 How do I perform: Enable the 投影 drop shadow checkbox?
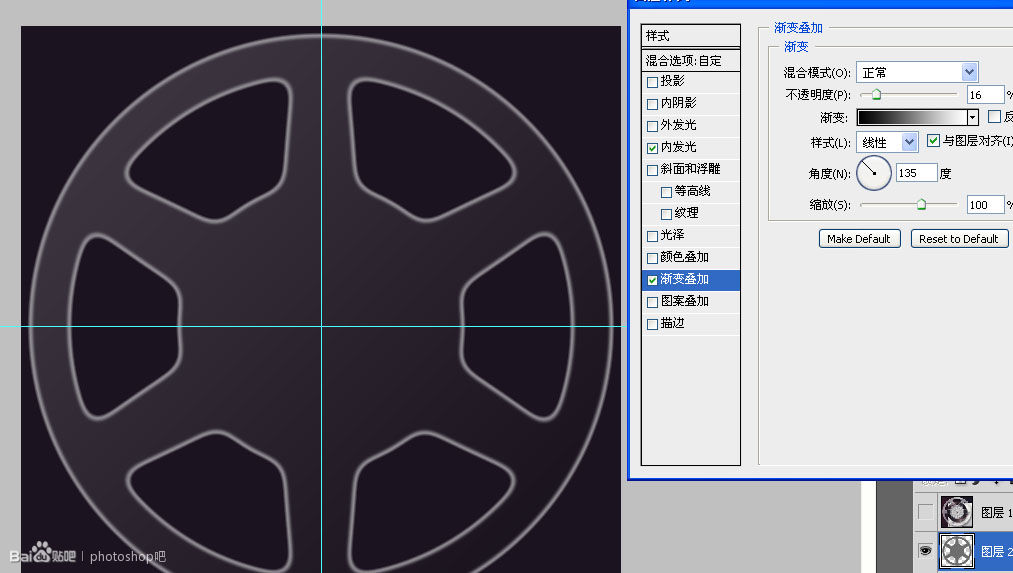pyautogui.click(x=653, y=82)
